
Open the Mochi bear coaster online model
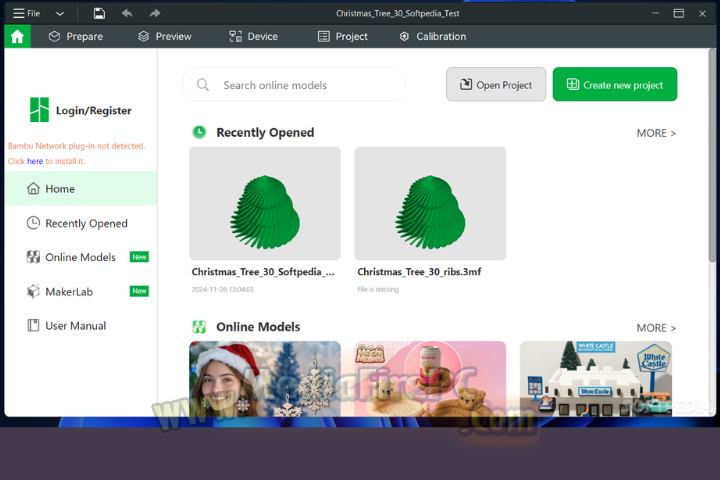click(430, 379)
